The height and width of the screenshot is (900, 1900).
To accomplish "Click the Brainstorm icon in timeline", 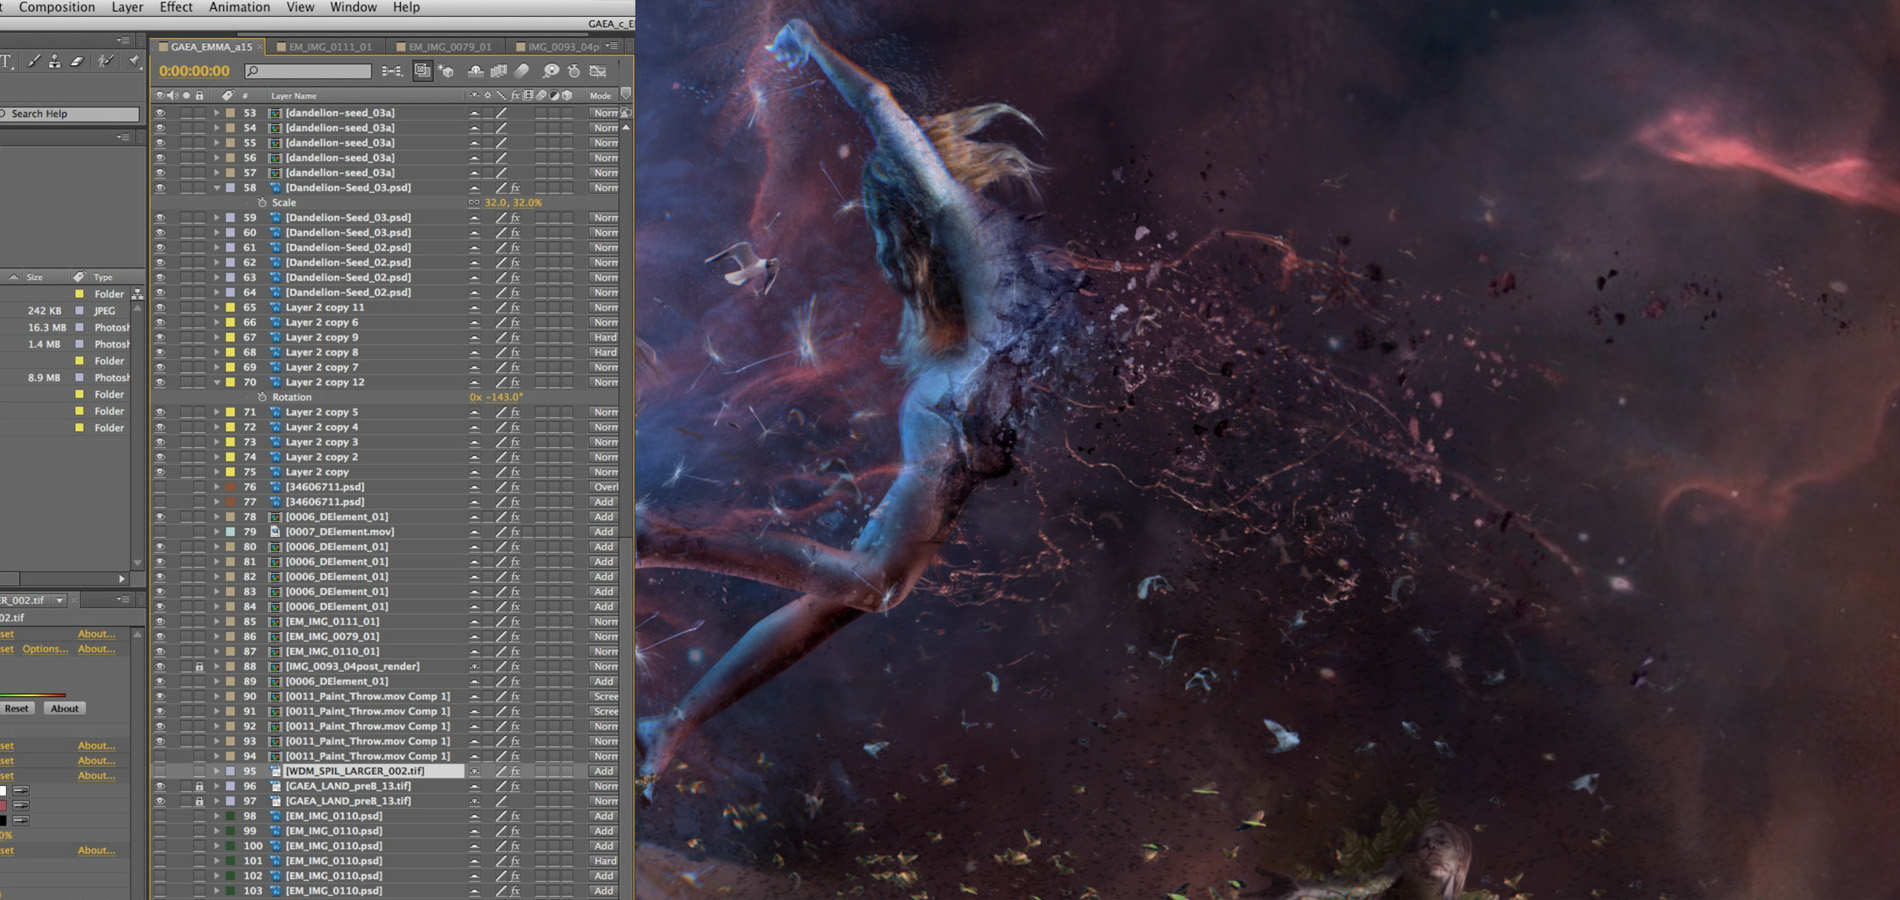I will coord(550,71).
